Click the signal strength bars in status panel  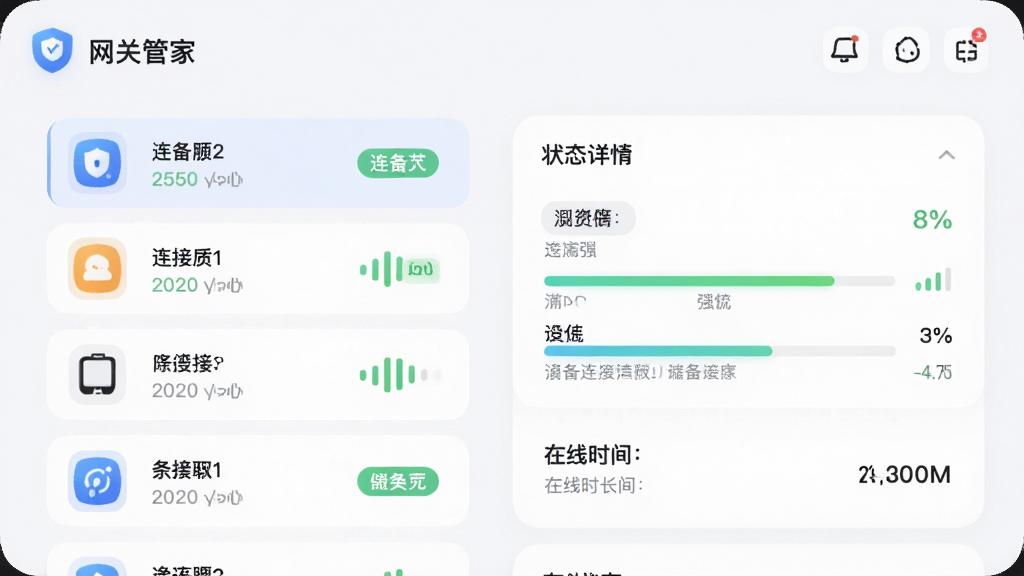coord(933,280)
